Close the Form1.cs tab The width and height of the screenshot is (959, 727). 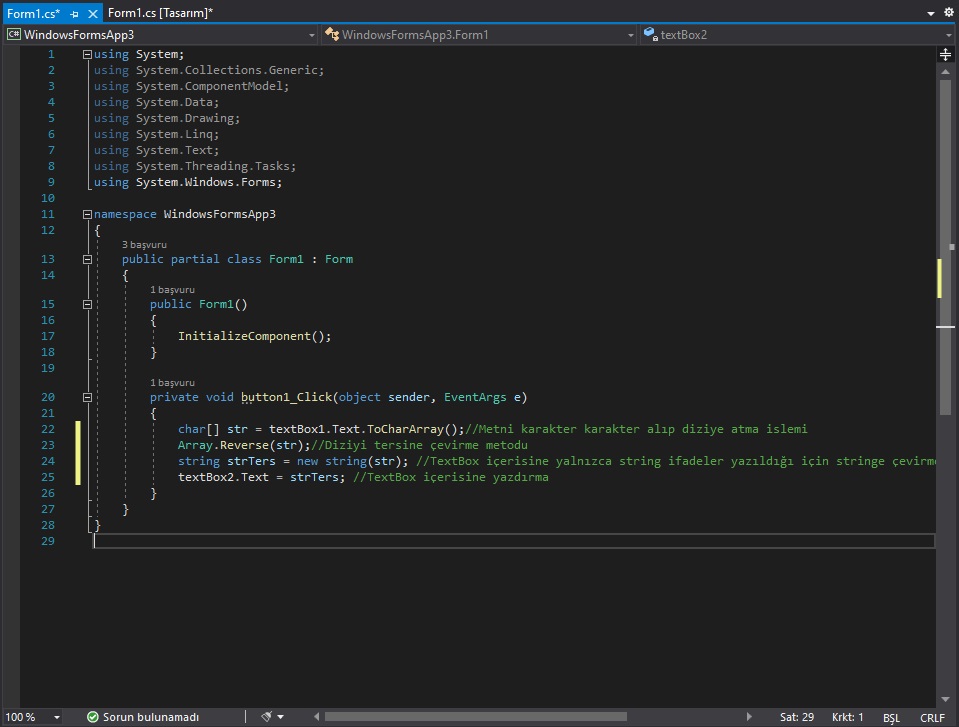click(x=93, y=13)
